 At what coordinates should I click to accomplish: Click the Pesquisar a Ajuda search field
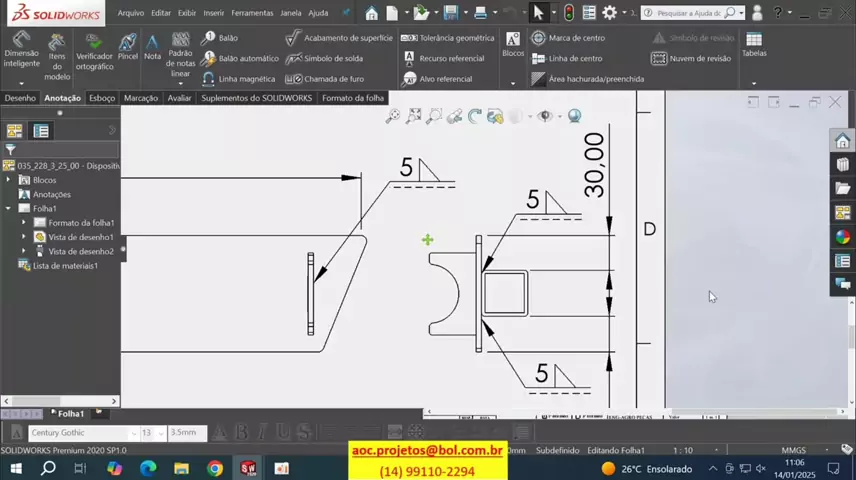tap(688, 13)
